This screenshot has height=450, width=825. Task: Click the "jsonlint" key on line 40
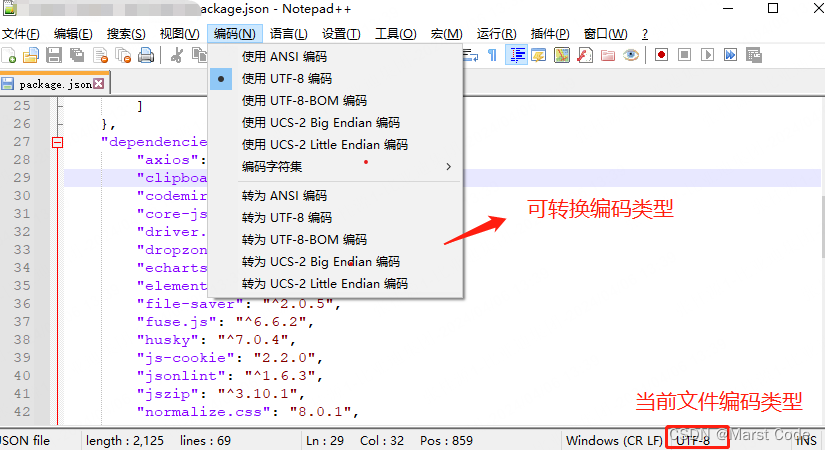[182, 376]
